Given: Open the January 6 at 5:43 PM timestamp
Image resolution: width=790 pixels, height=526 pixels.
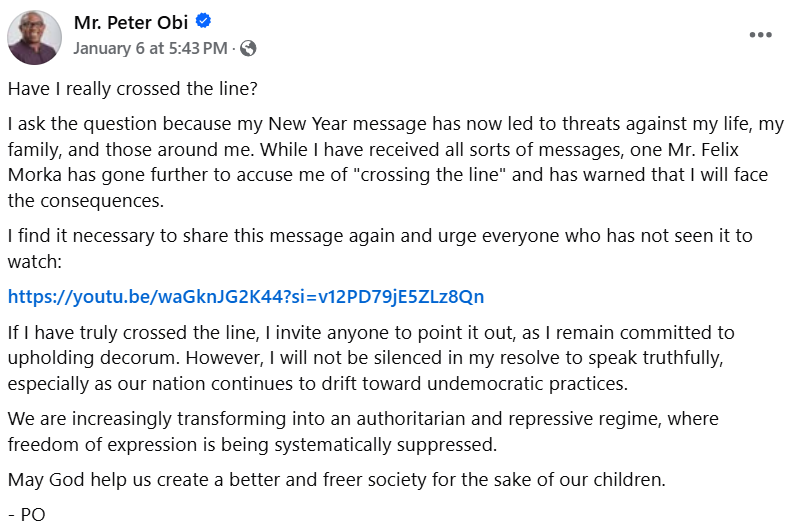Looking at the screenshot, I should 150,47.
